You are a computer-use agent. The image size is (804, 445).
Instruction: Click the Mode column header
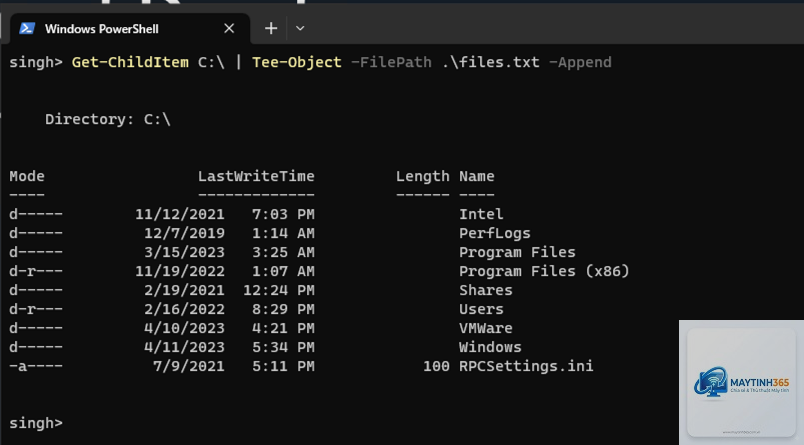(x=27, y=176)
